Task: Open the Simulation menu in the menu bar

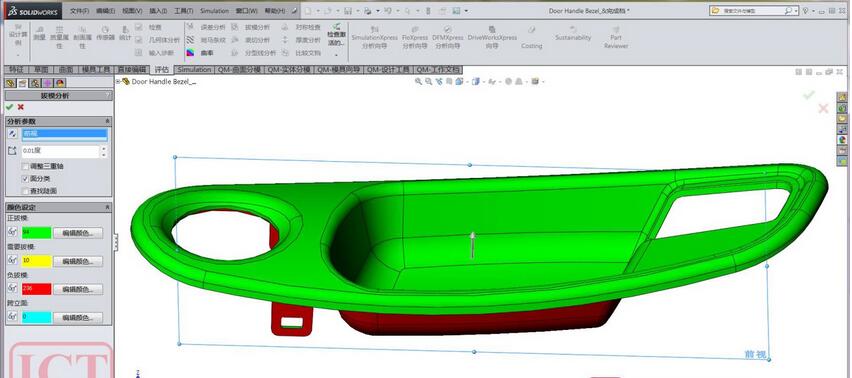Action: click(214, 11)
